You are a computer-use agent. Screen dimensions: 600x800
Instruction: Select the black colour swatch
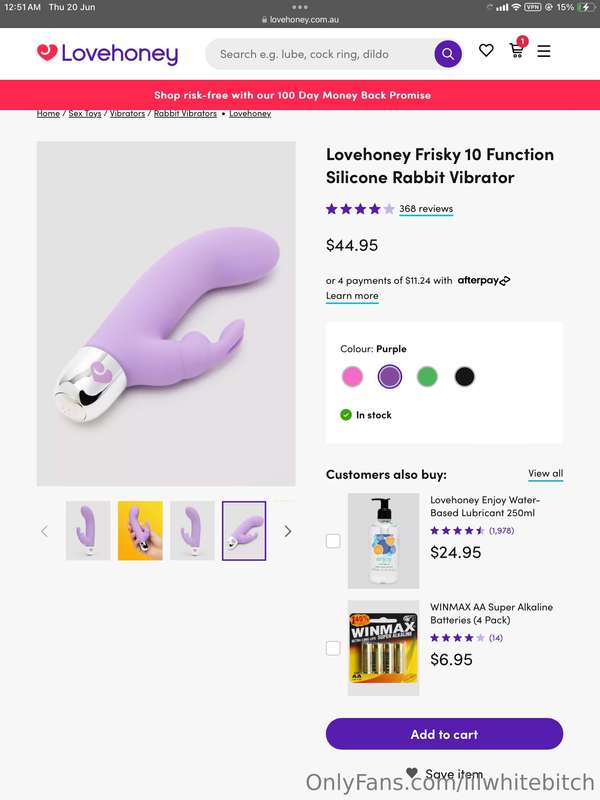pyautogui.click(x=464, y=377)
